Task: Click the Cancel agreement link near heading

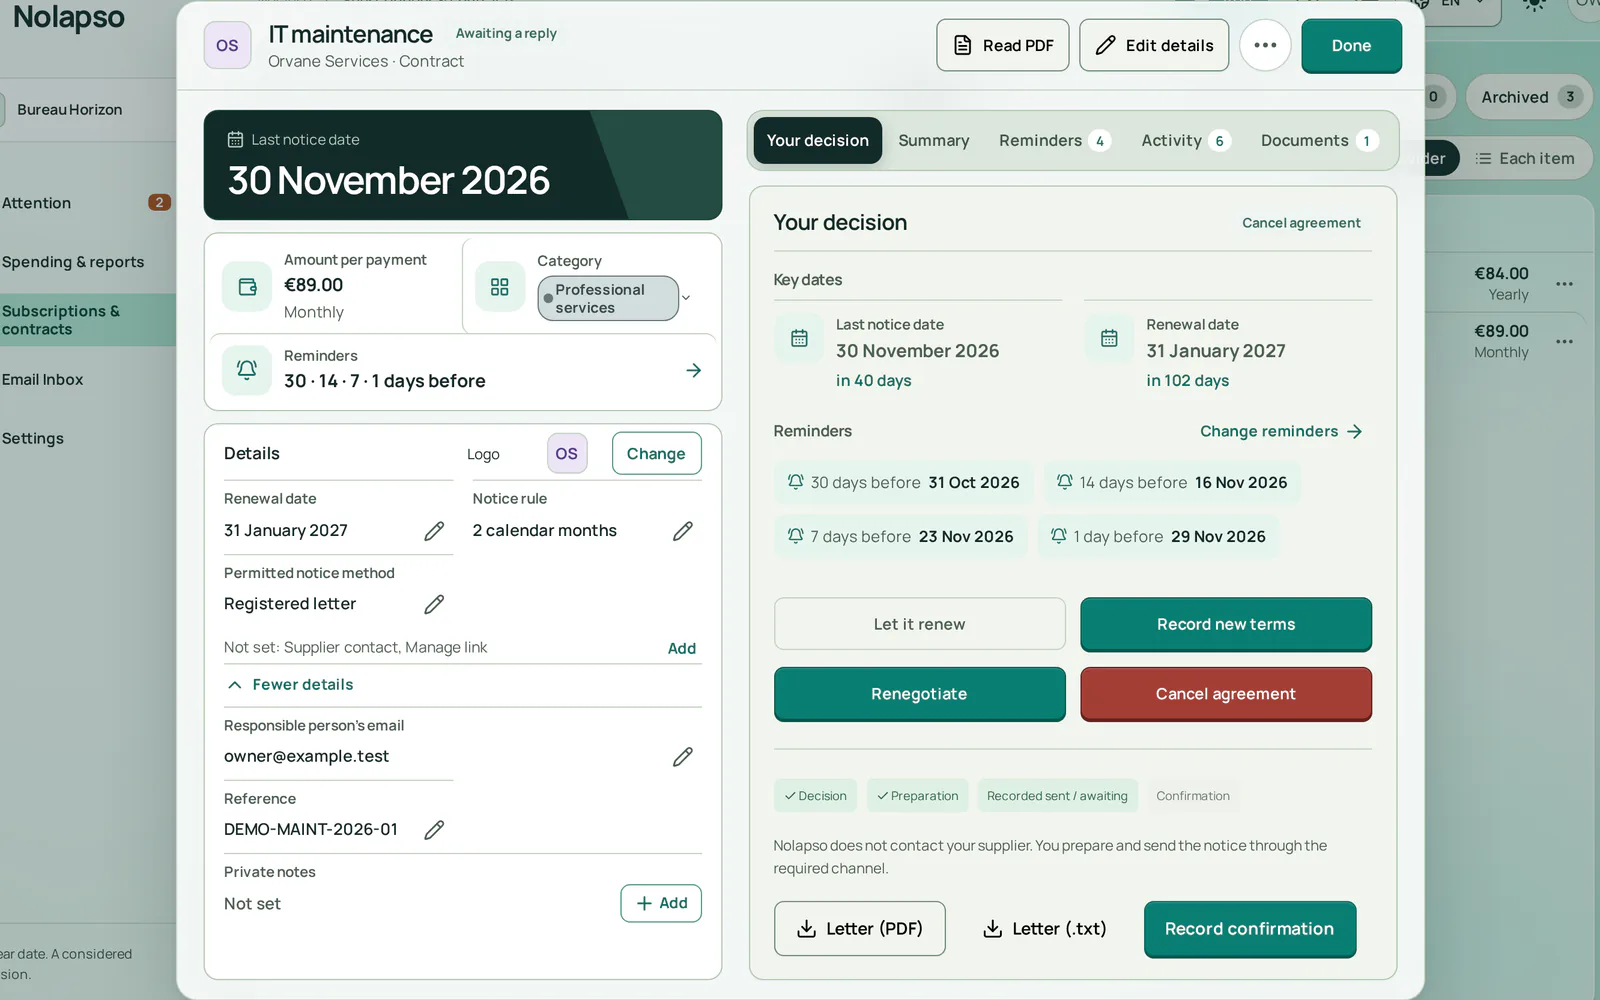Action: pyautogui.click(x=1301, y=223)
